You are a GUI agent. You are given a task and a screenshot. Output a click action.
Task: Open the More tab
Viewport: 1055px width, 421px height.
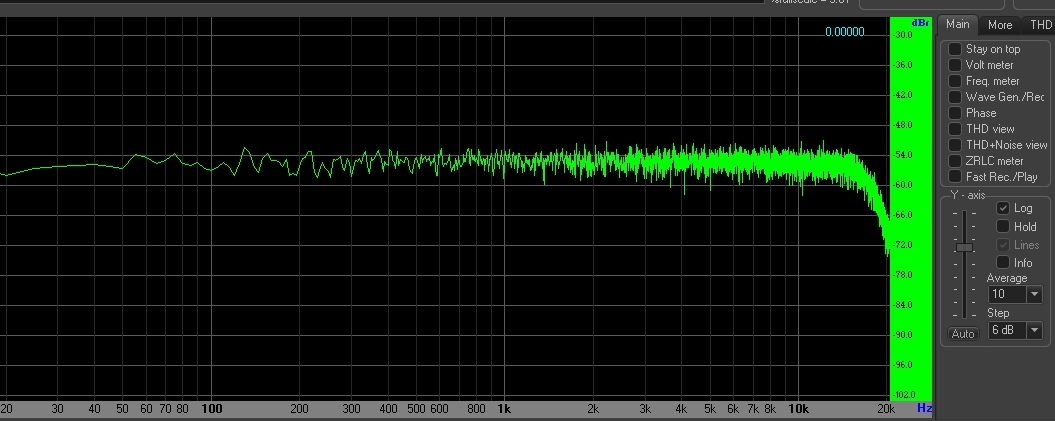coord(1000,25)
